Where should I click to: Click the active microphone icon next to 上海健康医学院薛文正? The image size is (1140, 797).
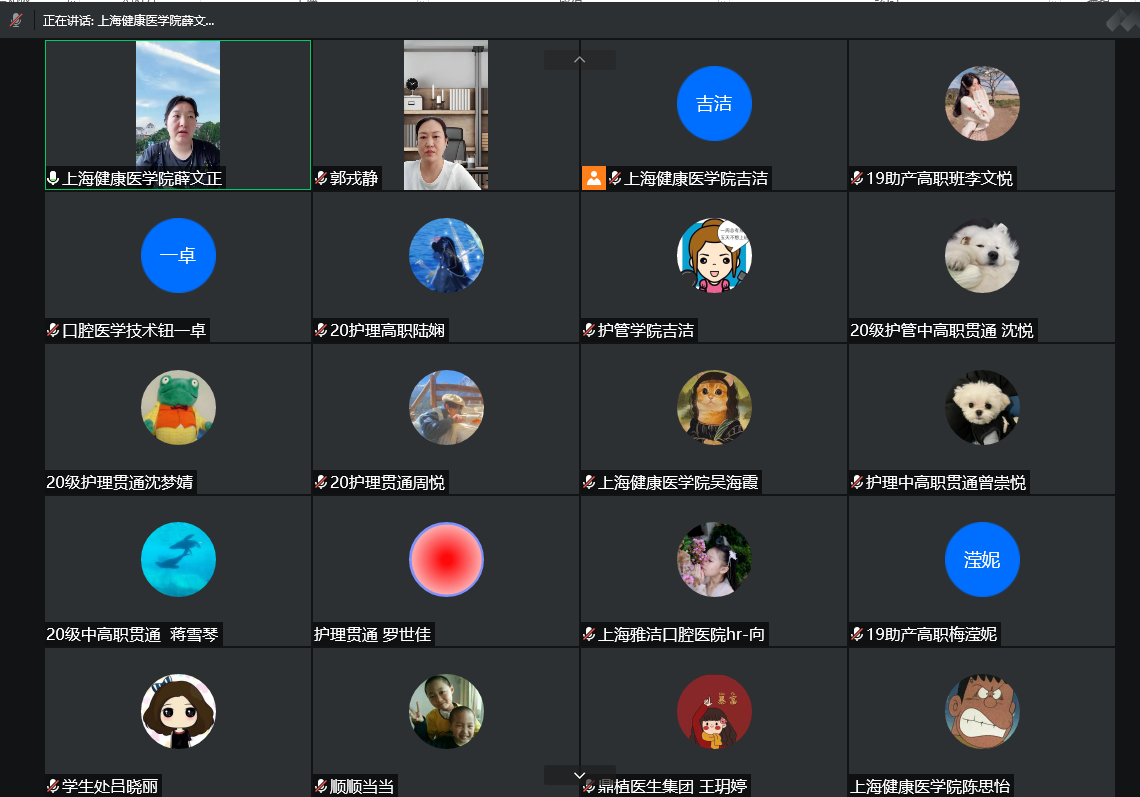click(53, 179)
